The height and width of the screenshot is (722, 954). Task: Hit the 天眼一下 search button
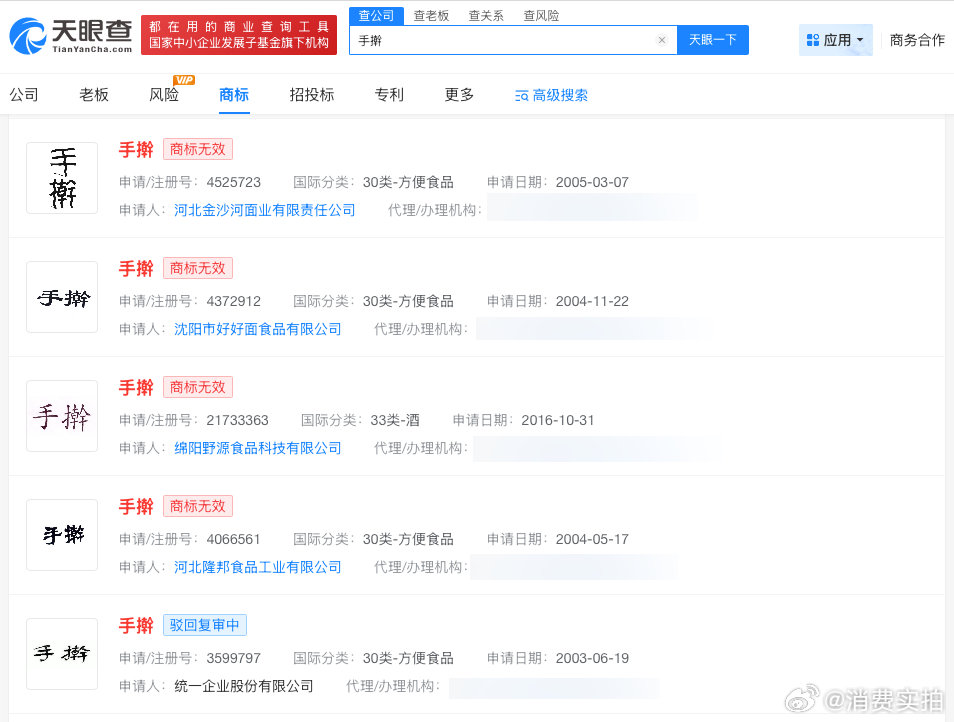(712, 40)
